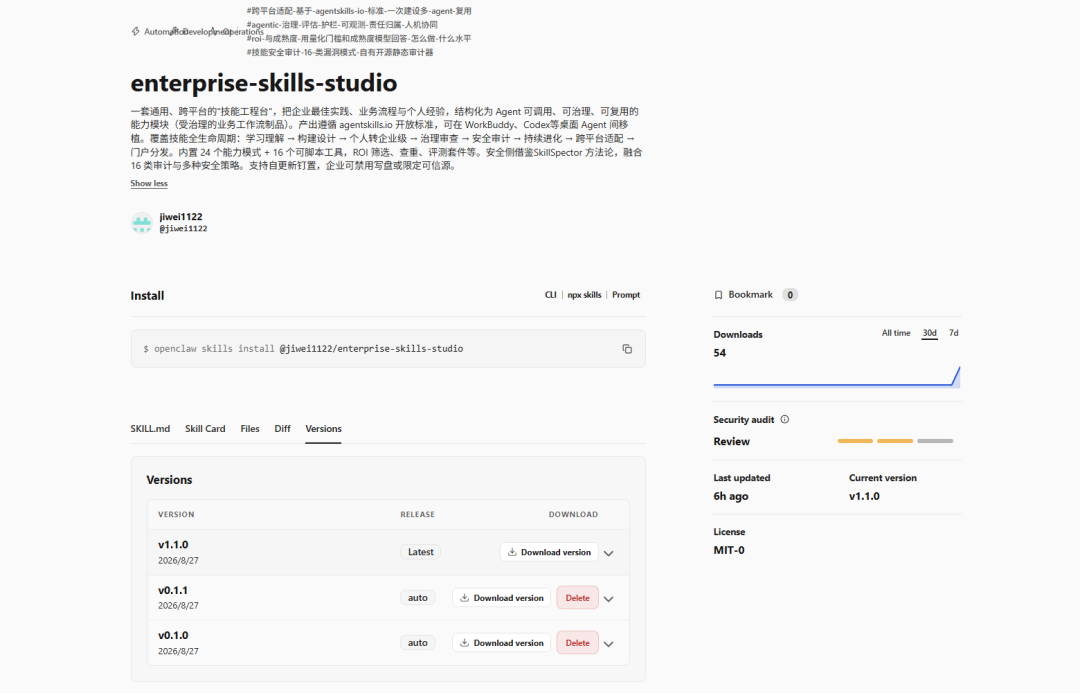Copy the install command with copy icon

point(627,349)
